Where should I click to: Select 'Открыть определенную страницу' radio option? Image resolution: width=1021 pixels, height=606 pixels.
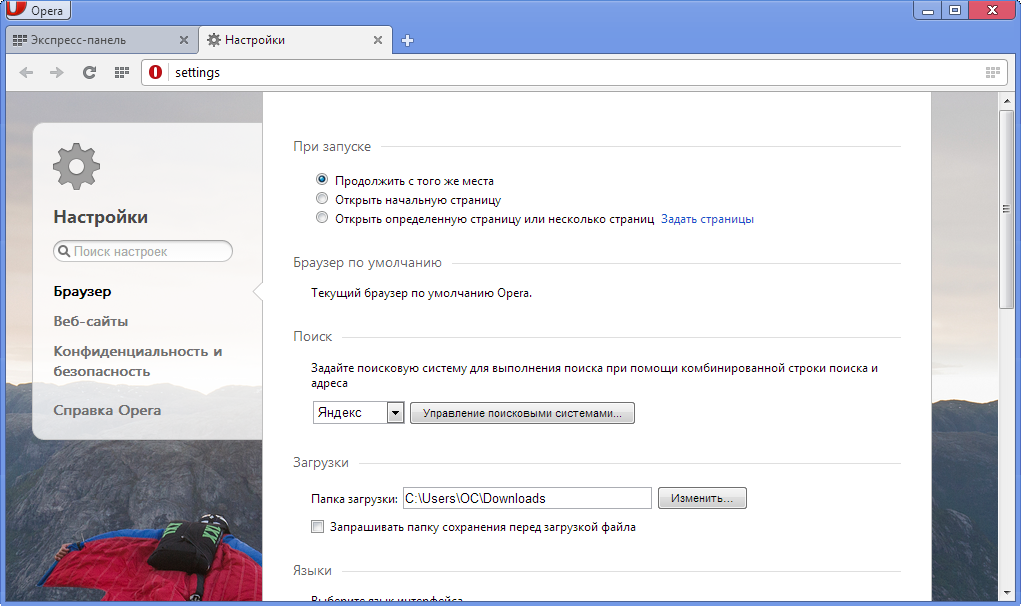(x=322, y=218)
